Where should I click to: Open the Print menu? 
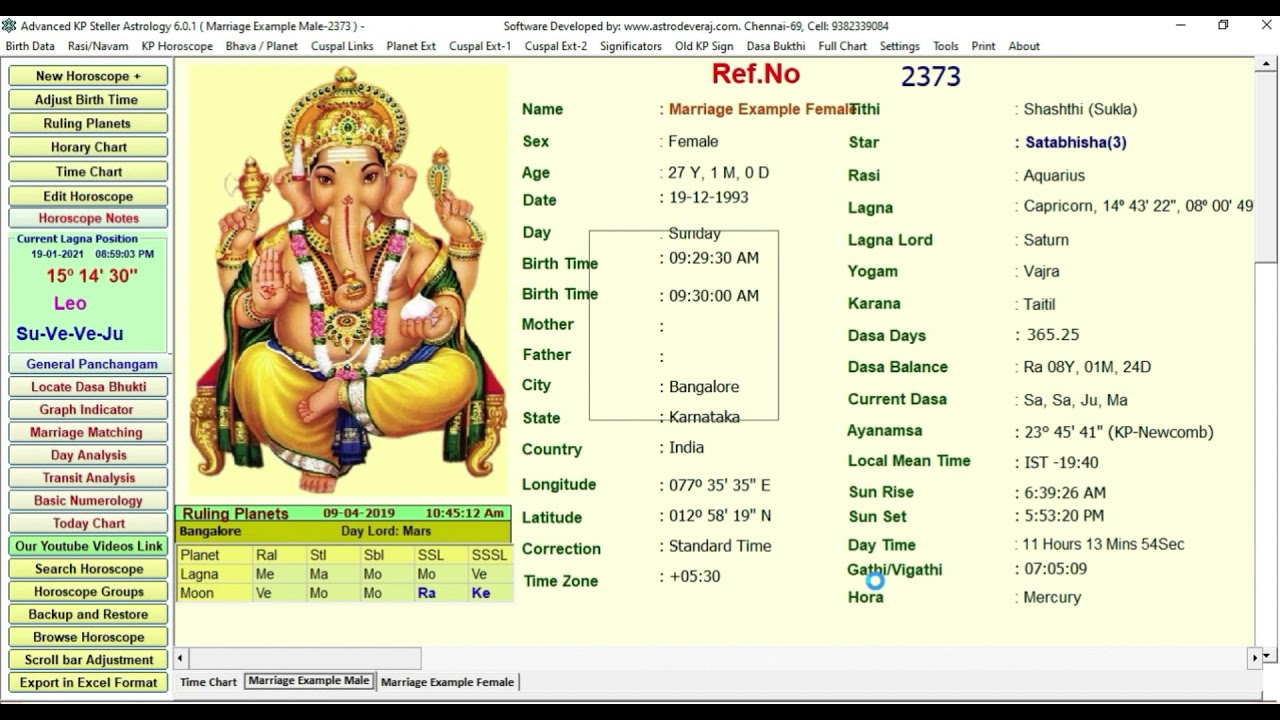[984, 46]
